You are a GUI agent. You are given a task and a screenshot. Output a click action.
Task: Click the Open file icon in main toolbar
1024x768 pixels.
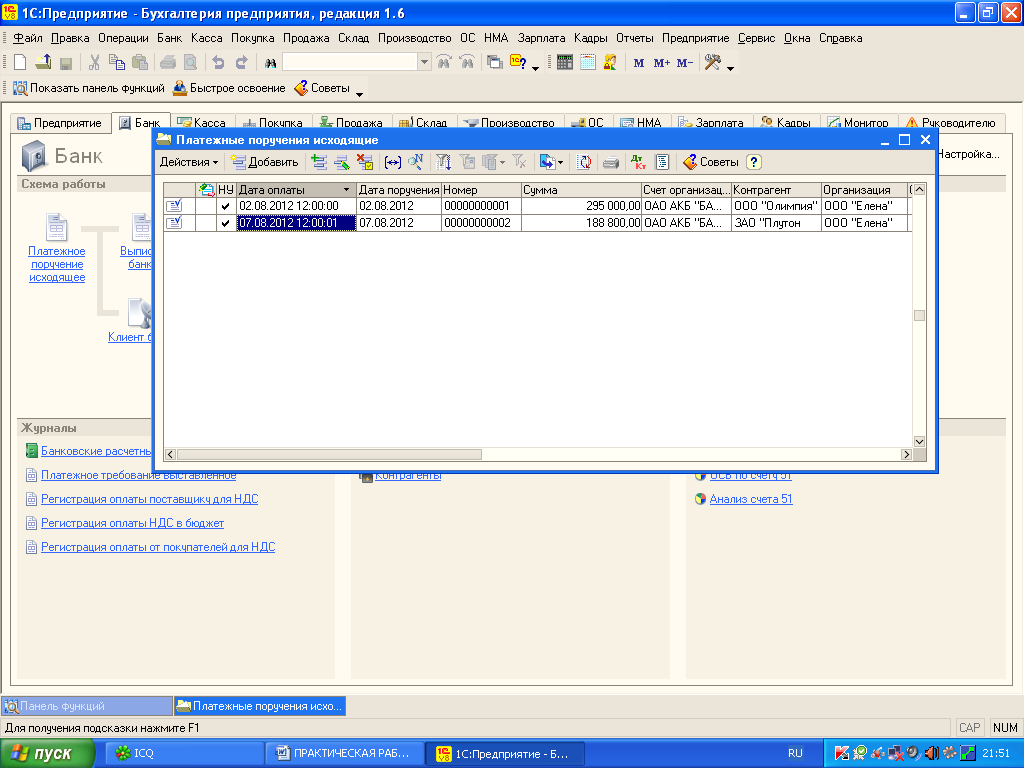point(43,63)
